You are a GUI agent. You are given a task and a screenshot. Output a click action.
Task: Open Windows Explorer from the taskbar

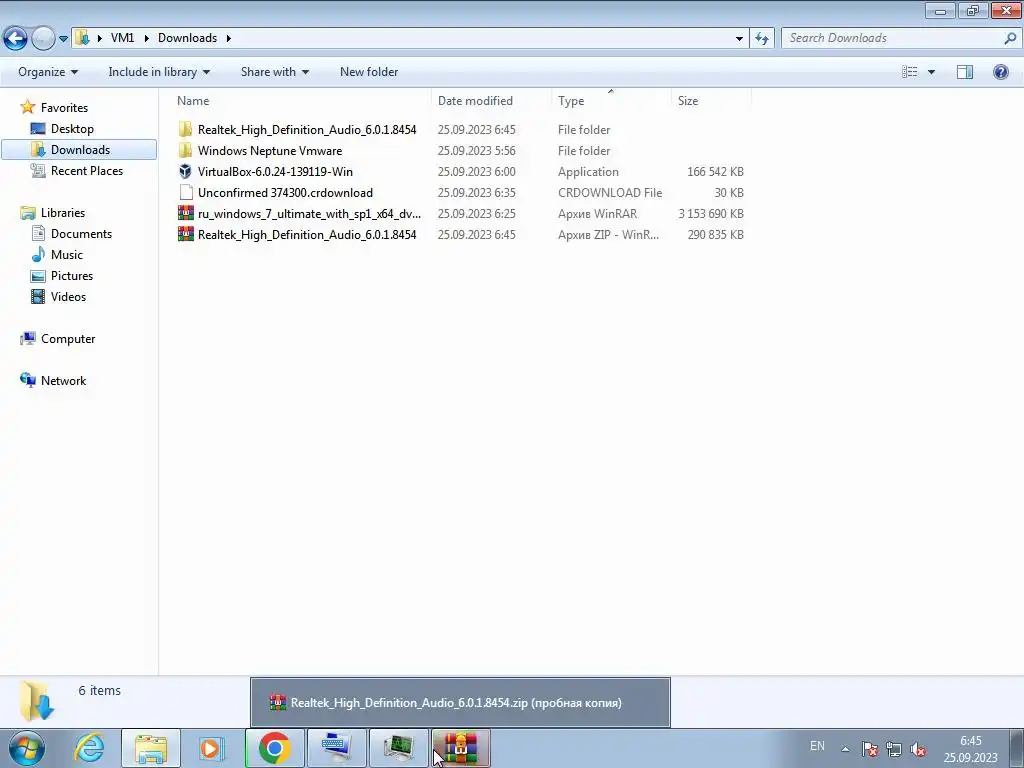point(151,748)
